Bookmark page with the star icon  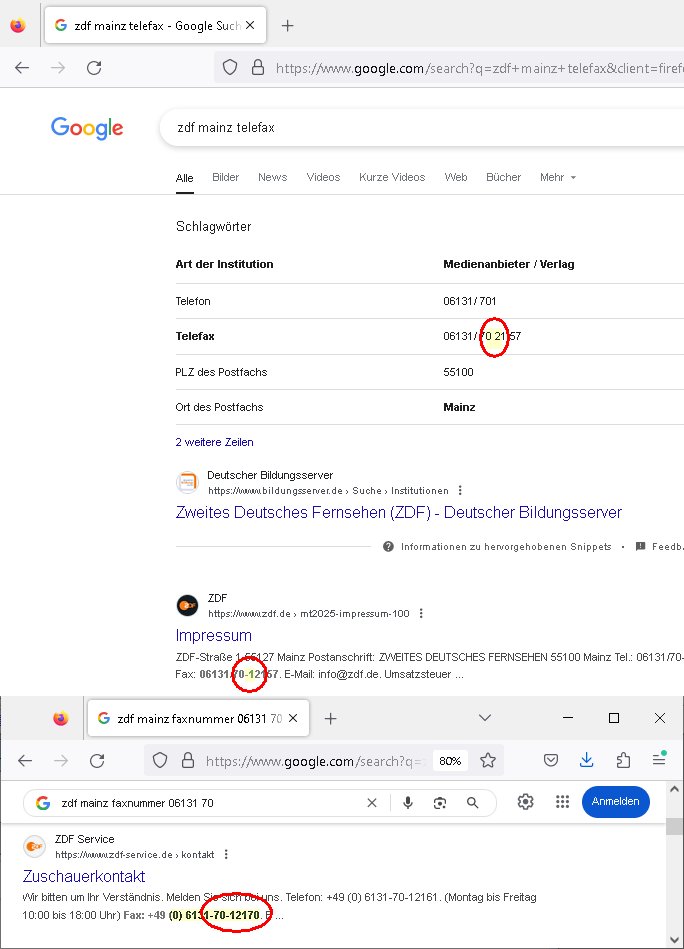tap(488, 761)
